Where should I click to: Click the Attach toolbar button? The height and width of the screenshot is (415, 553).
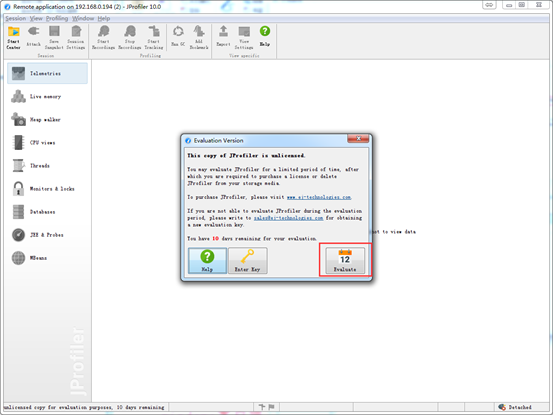coord(34,37)
